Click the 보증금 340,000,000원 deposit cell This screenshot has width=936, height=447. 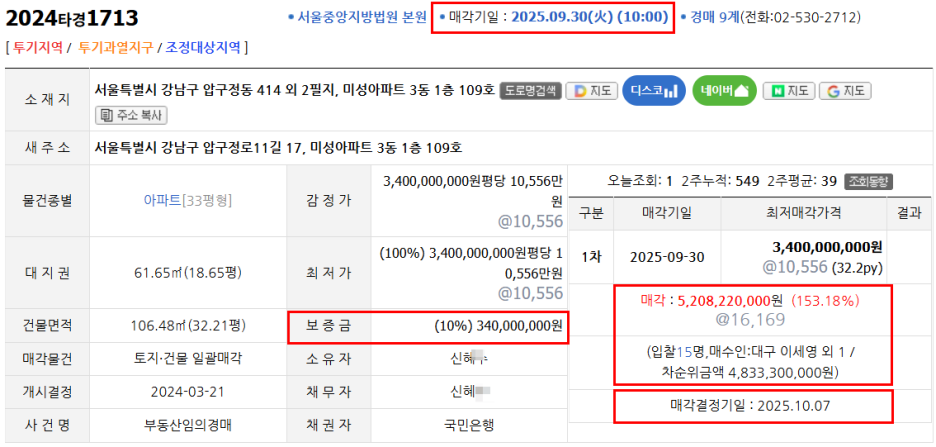click(x=498, y=326)
